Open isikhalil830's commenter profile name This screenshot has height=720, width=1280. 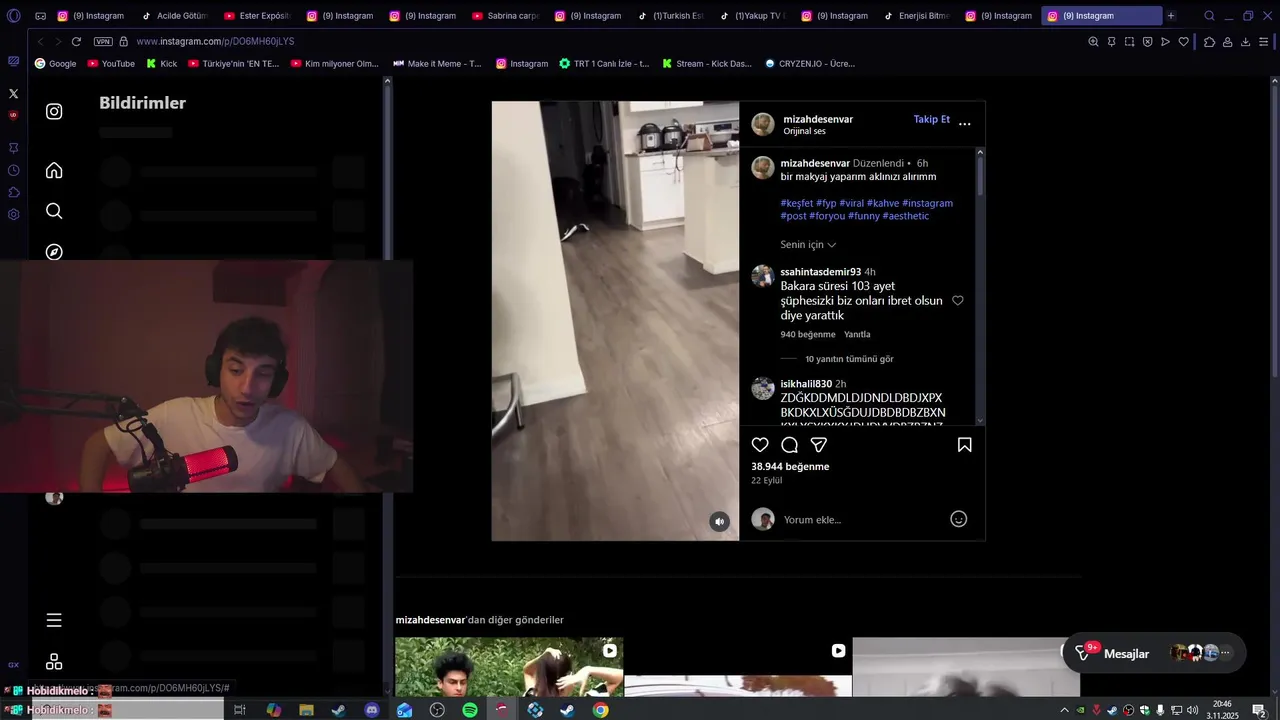[x=806, y=384]
